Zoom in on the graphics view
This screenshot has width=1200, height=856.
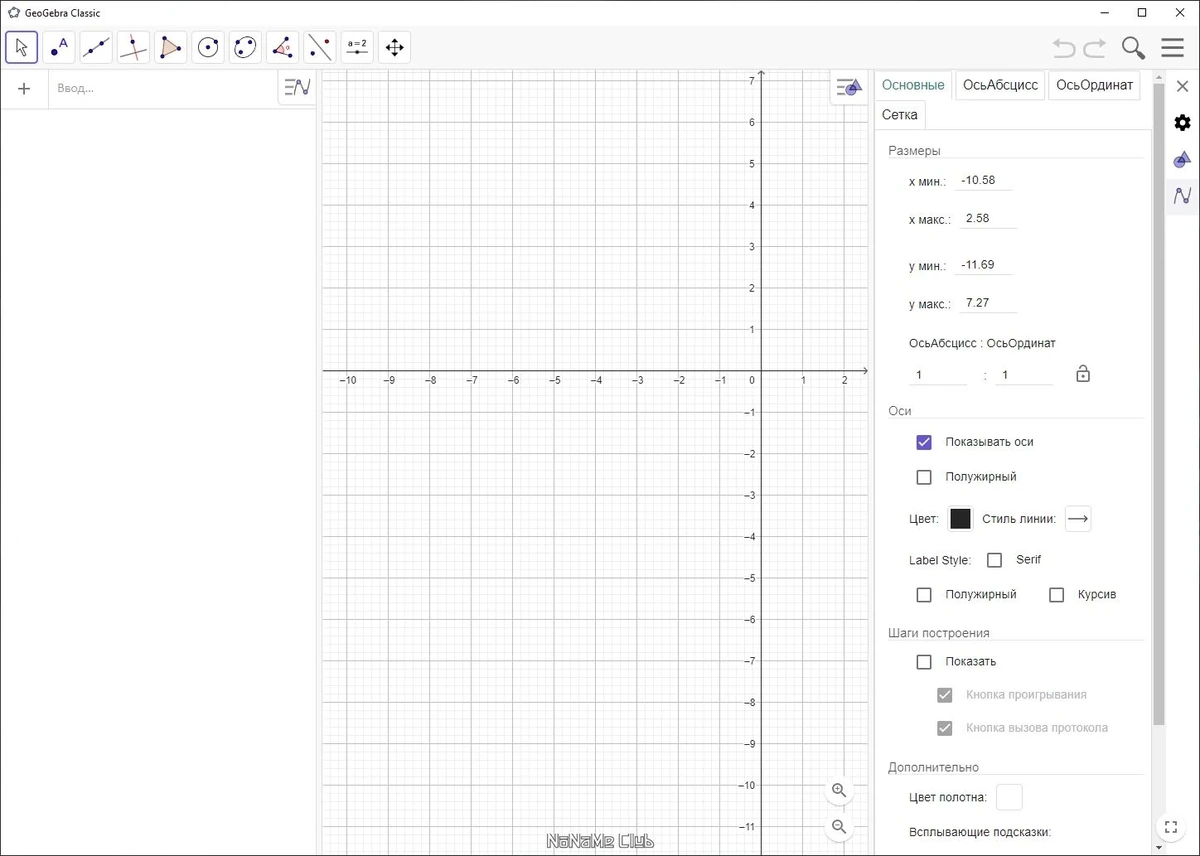click(839, 791)
